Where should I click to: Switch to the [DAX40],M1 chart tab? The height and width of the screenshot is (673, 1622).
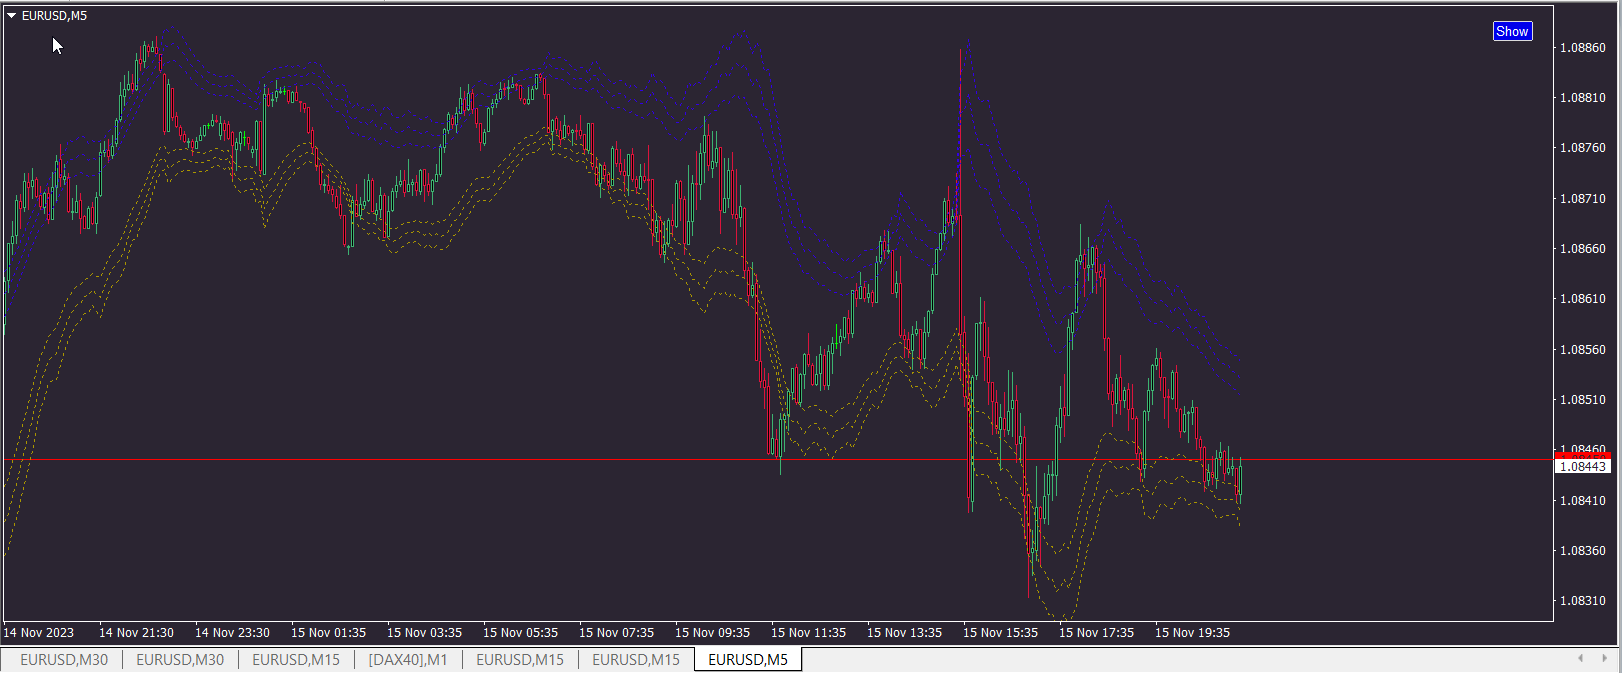point(408,659)
